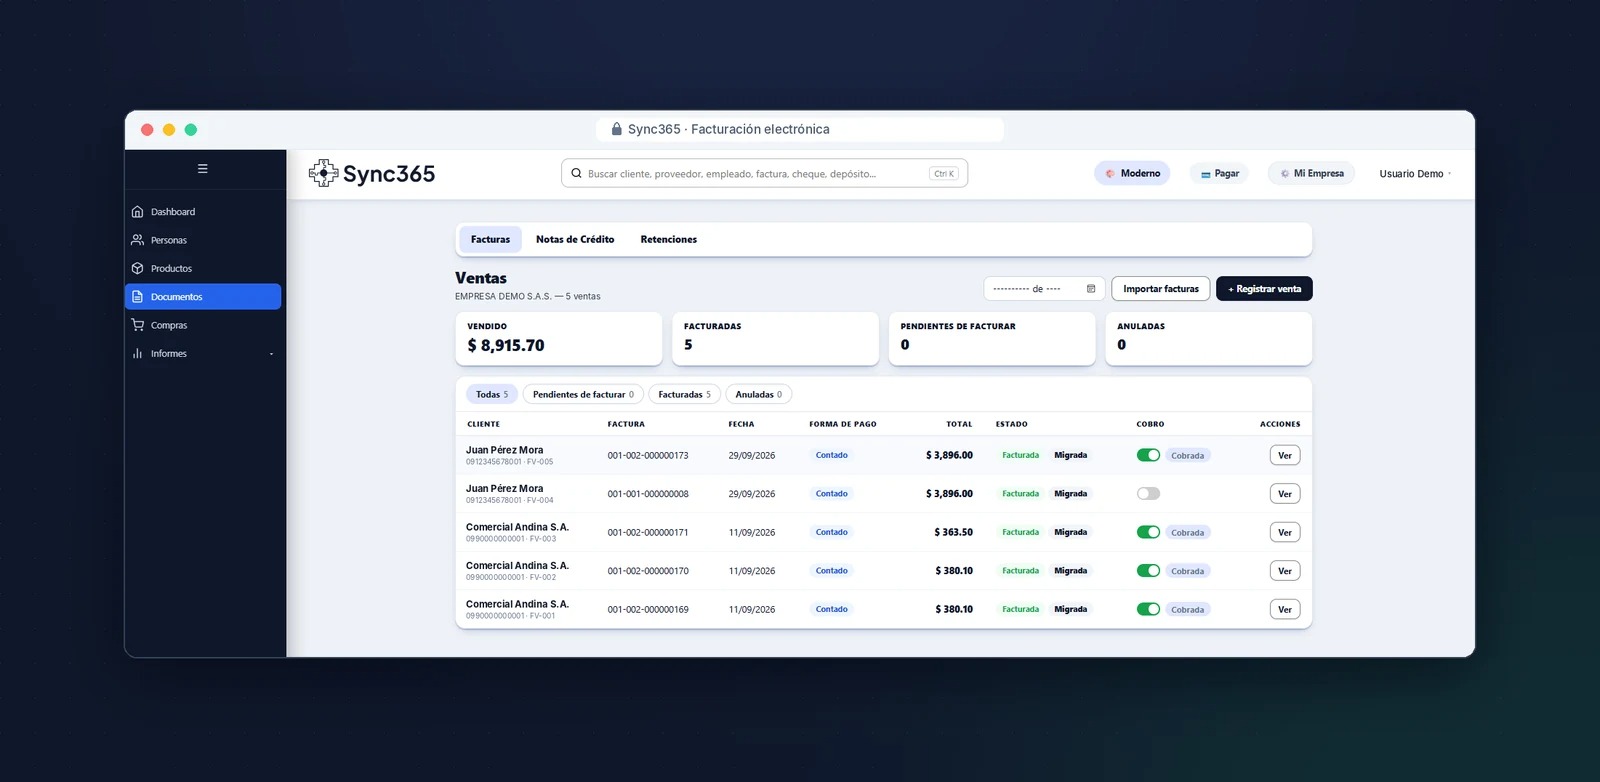Click the Vendido $ 8,915.70 card

(x=559, y=339)
